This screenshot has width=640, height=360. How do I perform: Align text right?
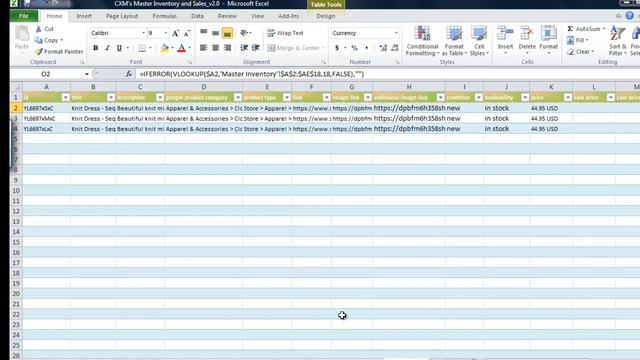pyautogui.click(x=227, y=48)
